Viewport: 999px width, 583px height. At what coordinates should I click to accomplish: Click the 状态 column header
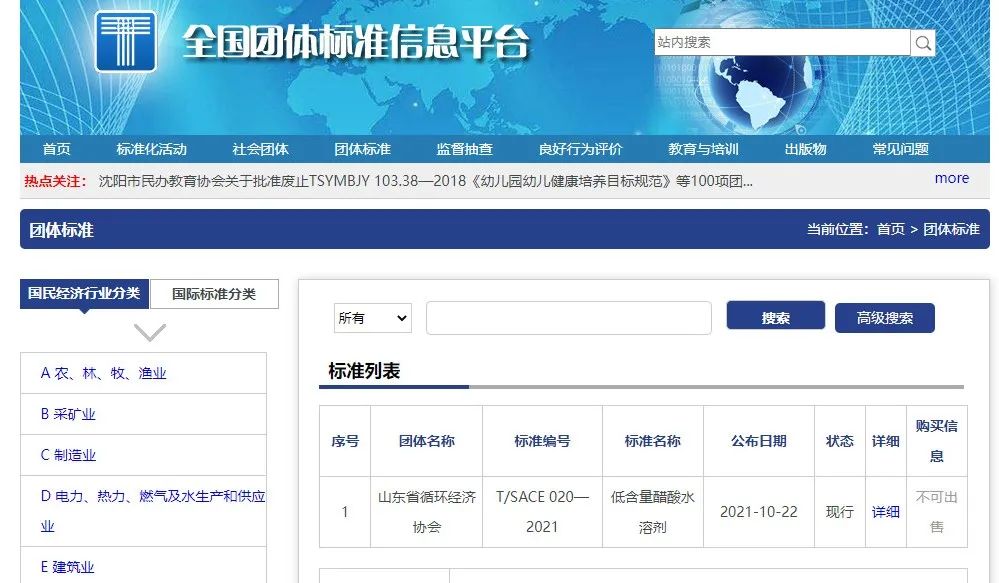[840, 441]
